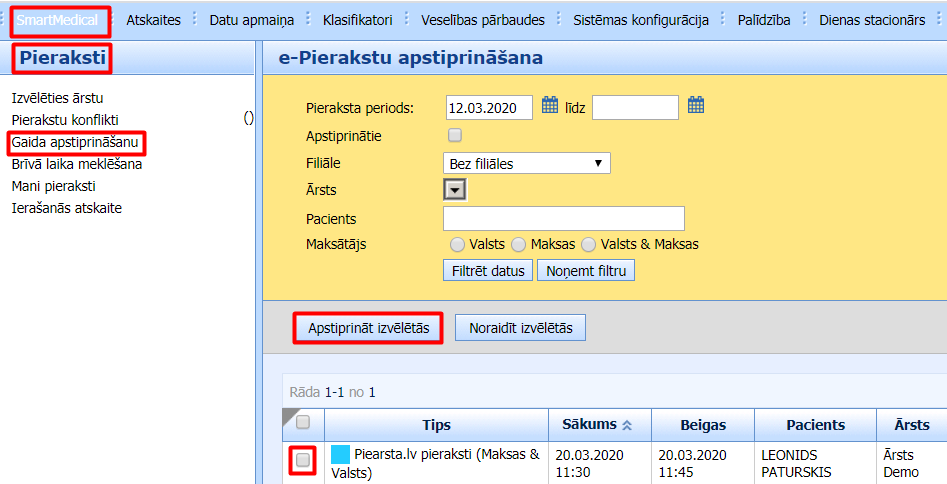Click into the Pacients text field
The image size is (947, 484).
point(563,219)
